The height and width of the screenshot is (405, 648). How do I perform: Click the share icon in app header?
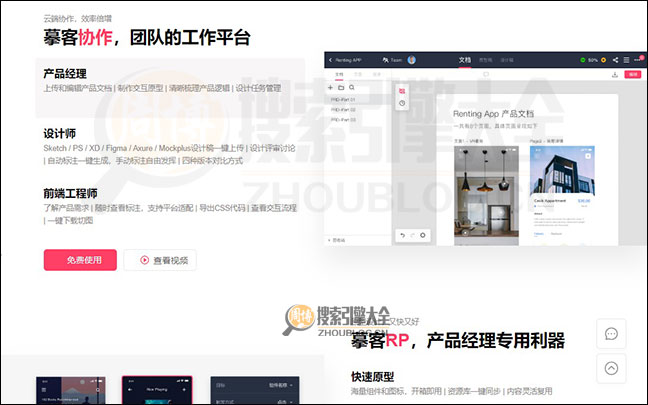tap(614, 60)
